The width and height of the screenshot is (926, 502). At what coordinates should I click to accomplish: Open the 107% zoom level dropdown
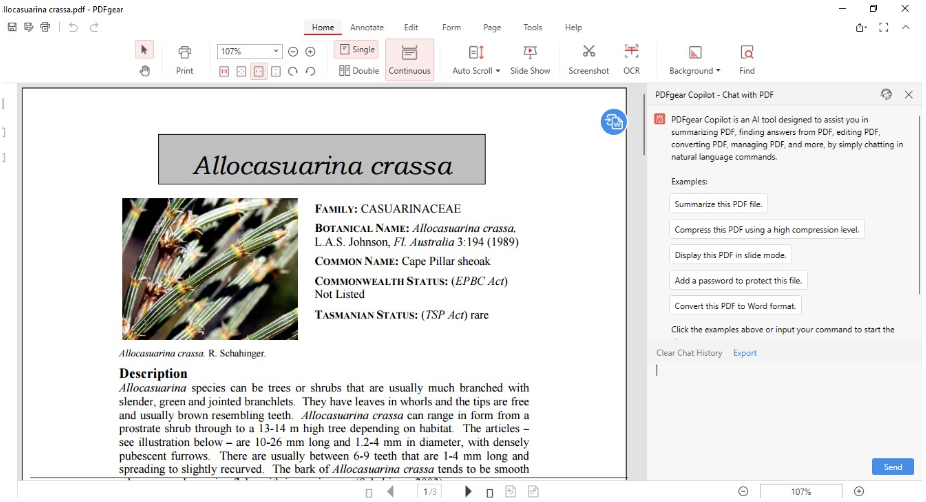pyautogui.click(x=276, y=51)
